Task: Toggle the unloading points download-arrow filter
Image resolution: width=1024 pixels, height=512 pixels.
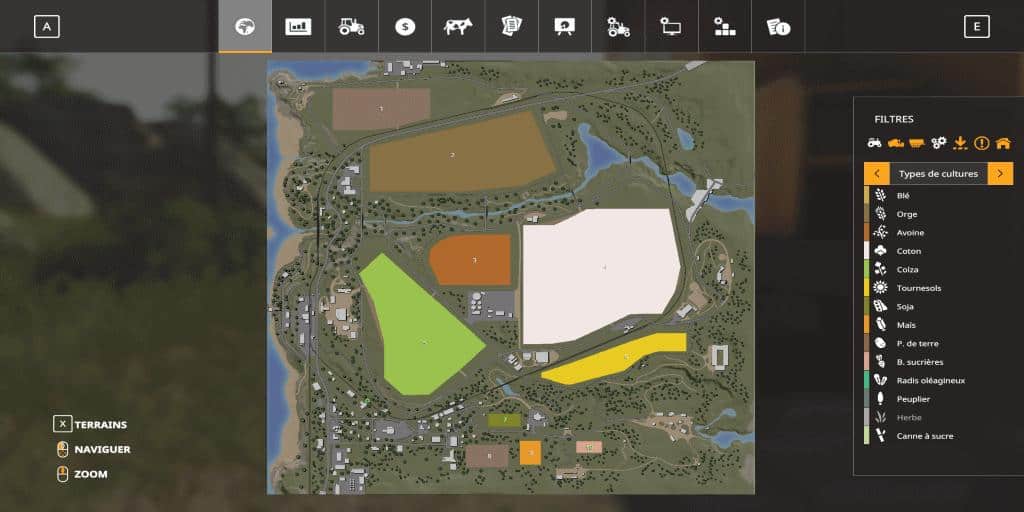Action: click(960, 143)
